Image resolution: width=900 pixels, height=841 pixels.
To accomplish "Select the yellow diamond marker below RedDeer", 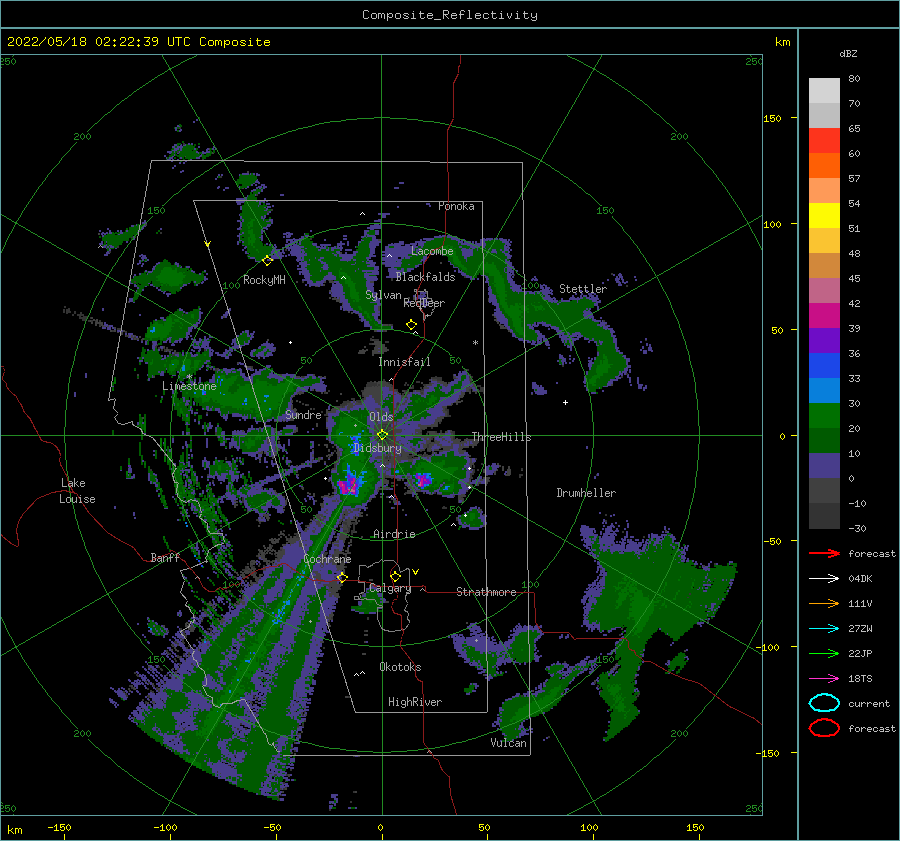I will tap(411, 325).
